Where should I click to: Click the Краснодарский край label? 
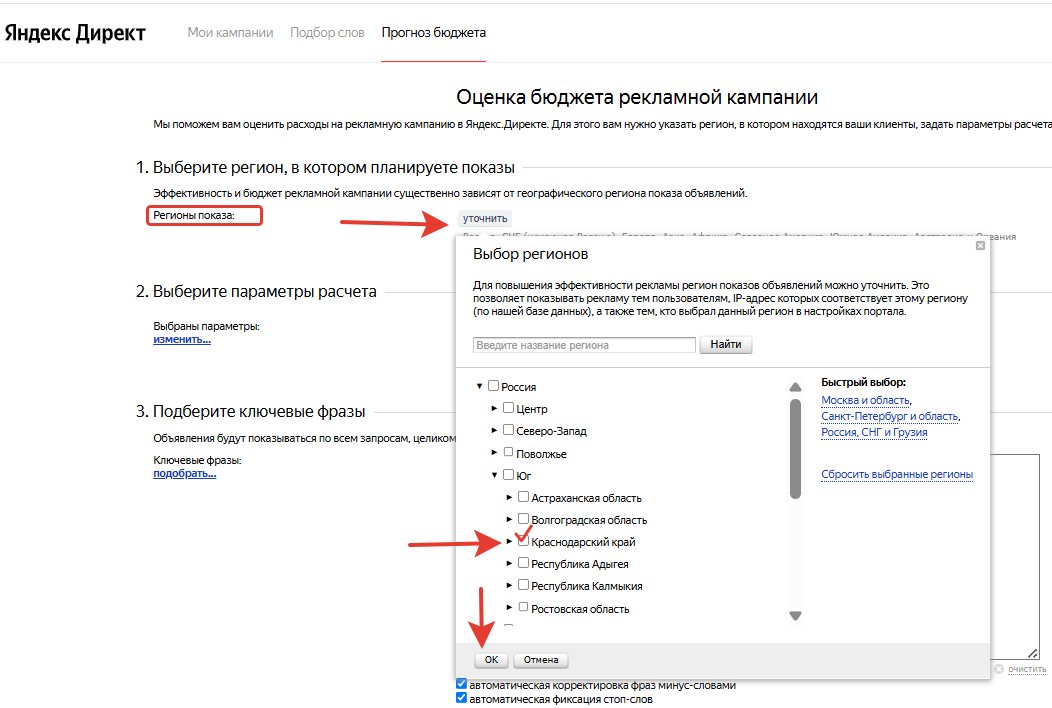[583, 542]
